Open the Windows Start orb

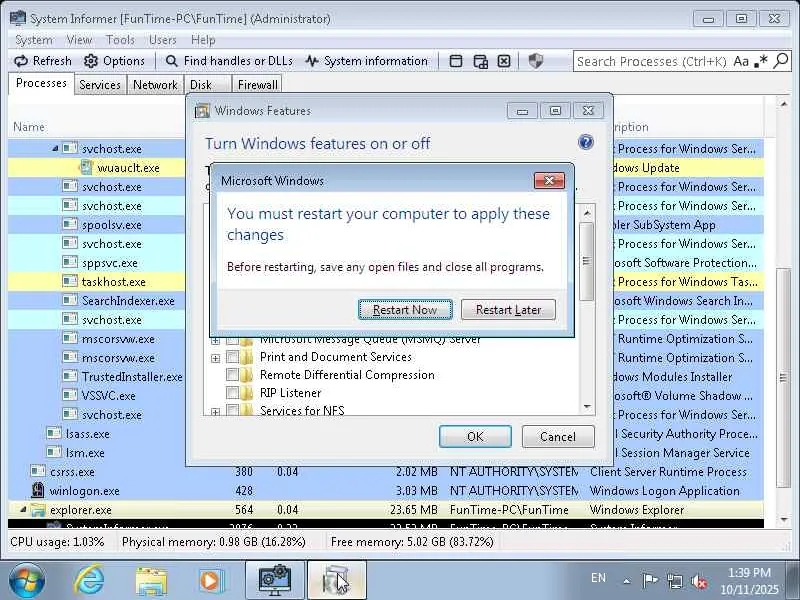point(27,581)
